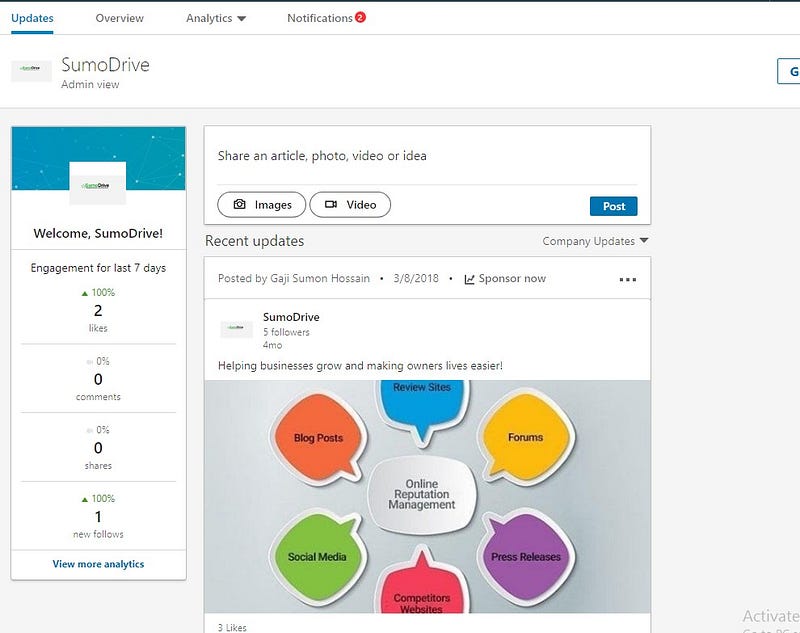Click the SumoDrive logo in the welcome card
The height and width of the screenshot is (633, 800).
[x=97, y=184]
